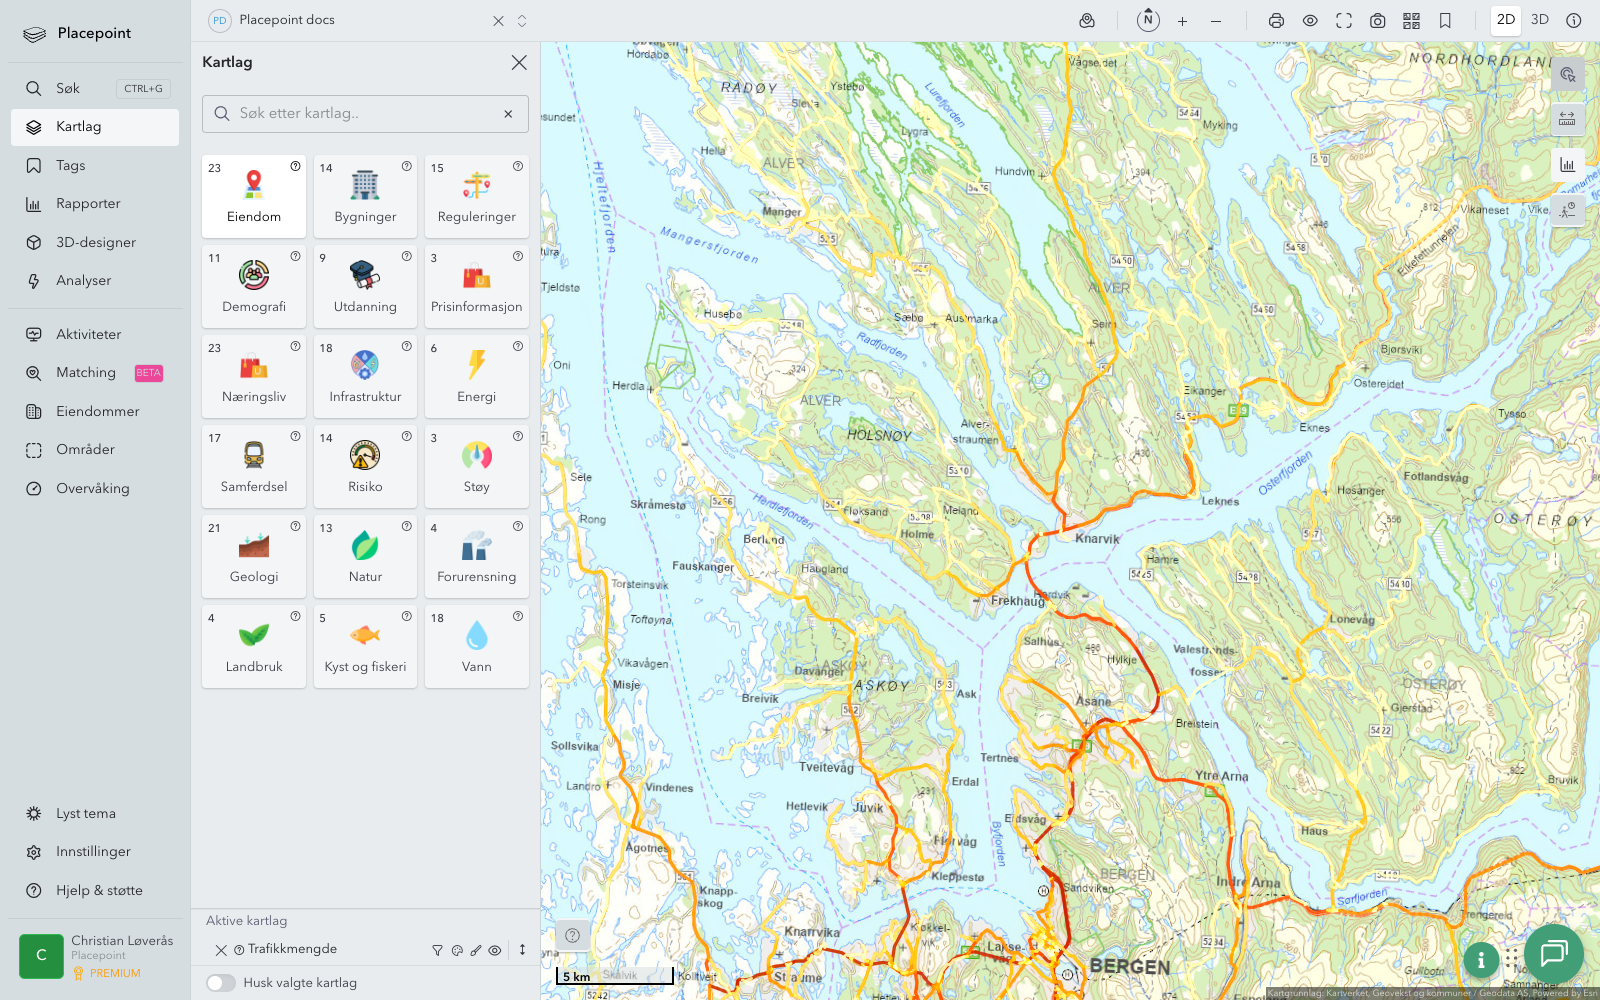Screen dimensions: 1600x1000
Task: Open the QR code icon in toolbar
Action: pos(1411,20)
